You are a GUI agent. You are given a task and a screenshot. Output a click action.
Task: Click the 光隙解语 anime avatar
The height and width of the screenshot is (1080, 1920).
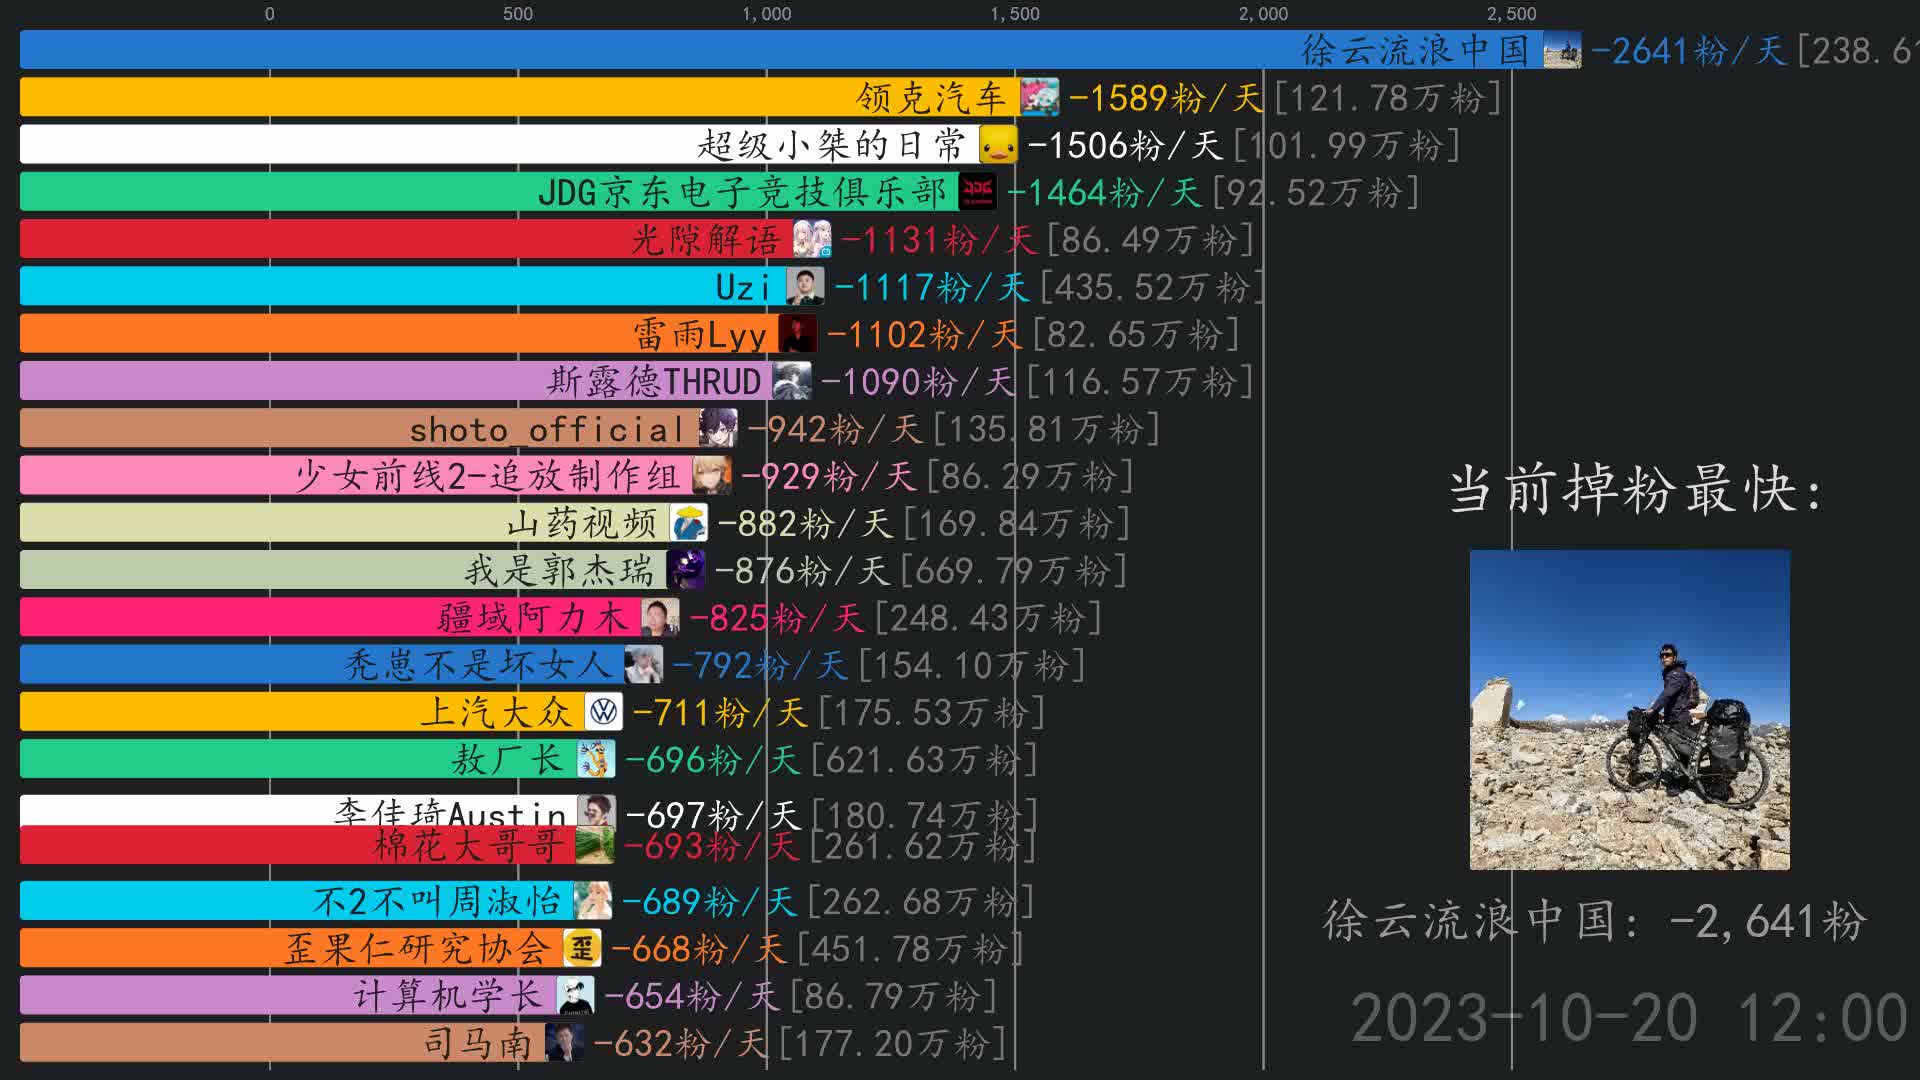pyautogui.click(x=812, y=239)
